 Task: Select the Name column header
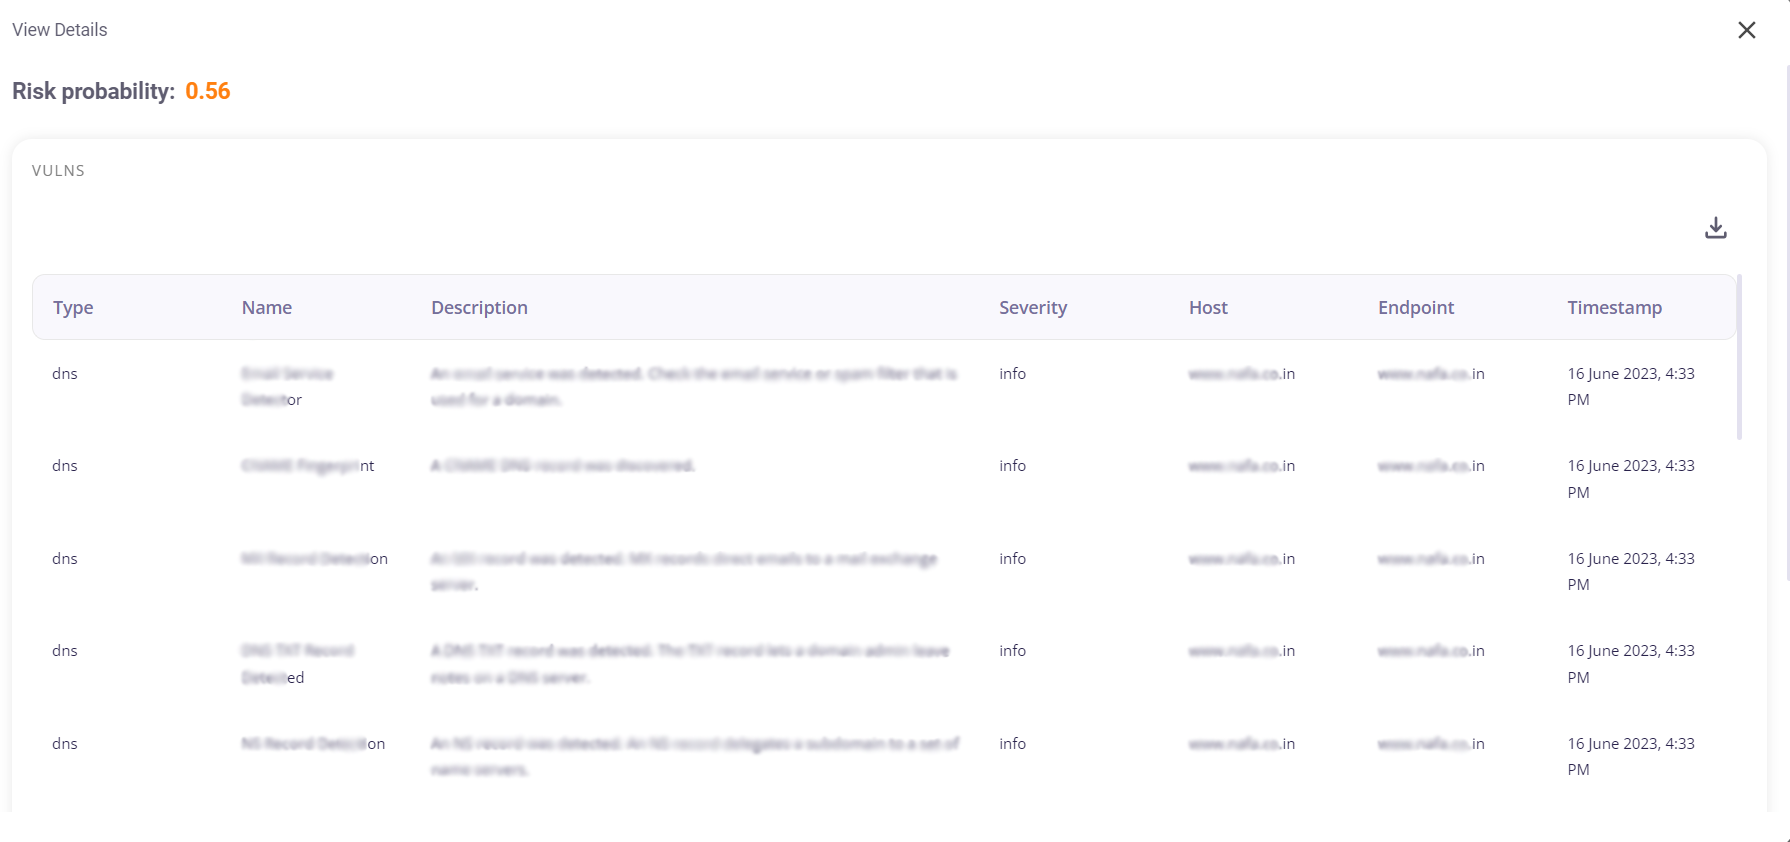(267, 308)
